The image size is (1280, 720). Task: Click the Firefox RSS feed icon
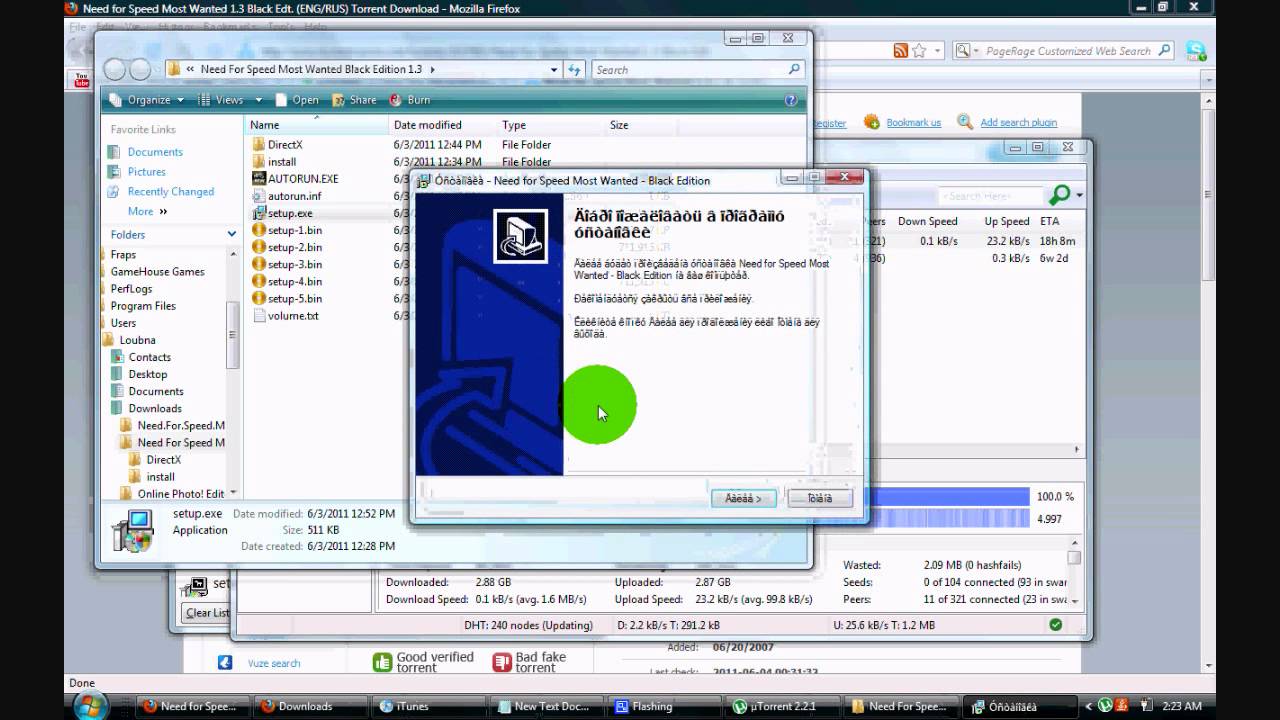point(901,51)
